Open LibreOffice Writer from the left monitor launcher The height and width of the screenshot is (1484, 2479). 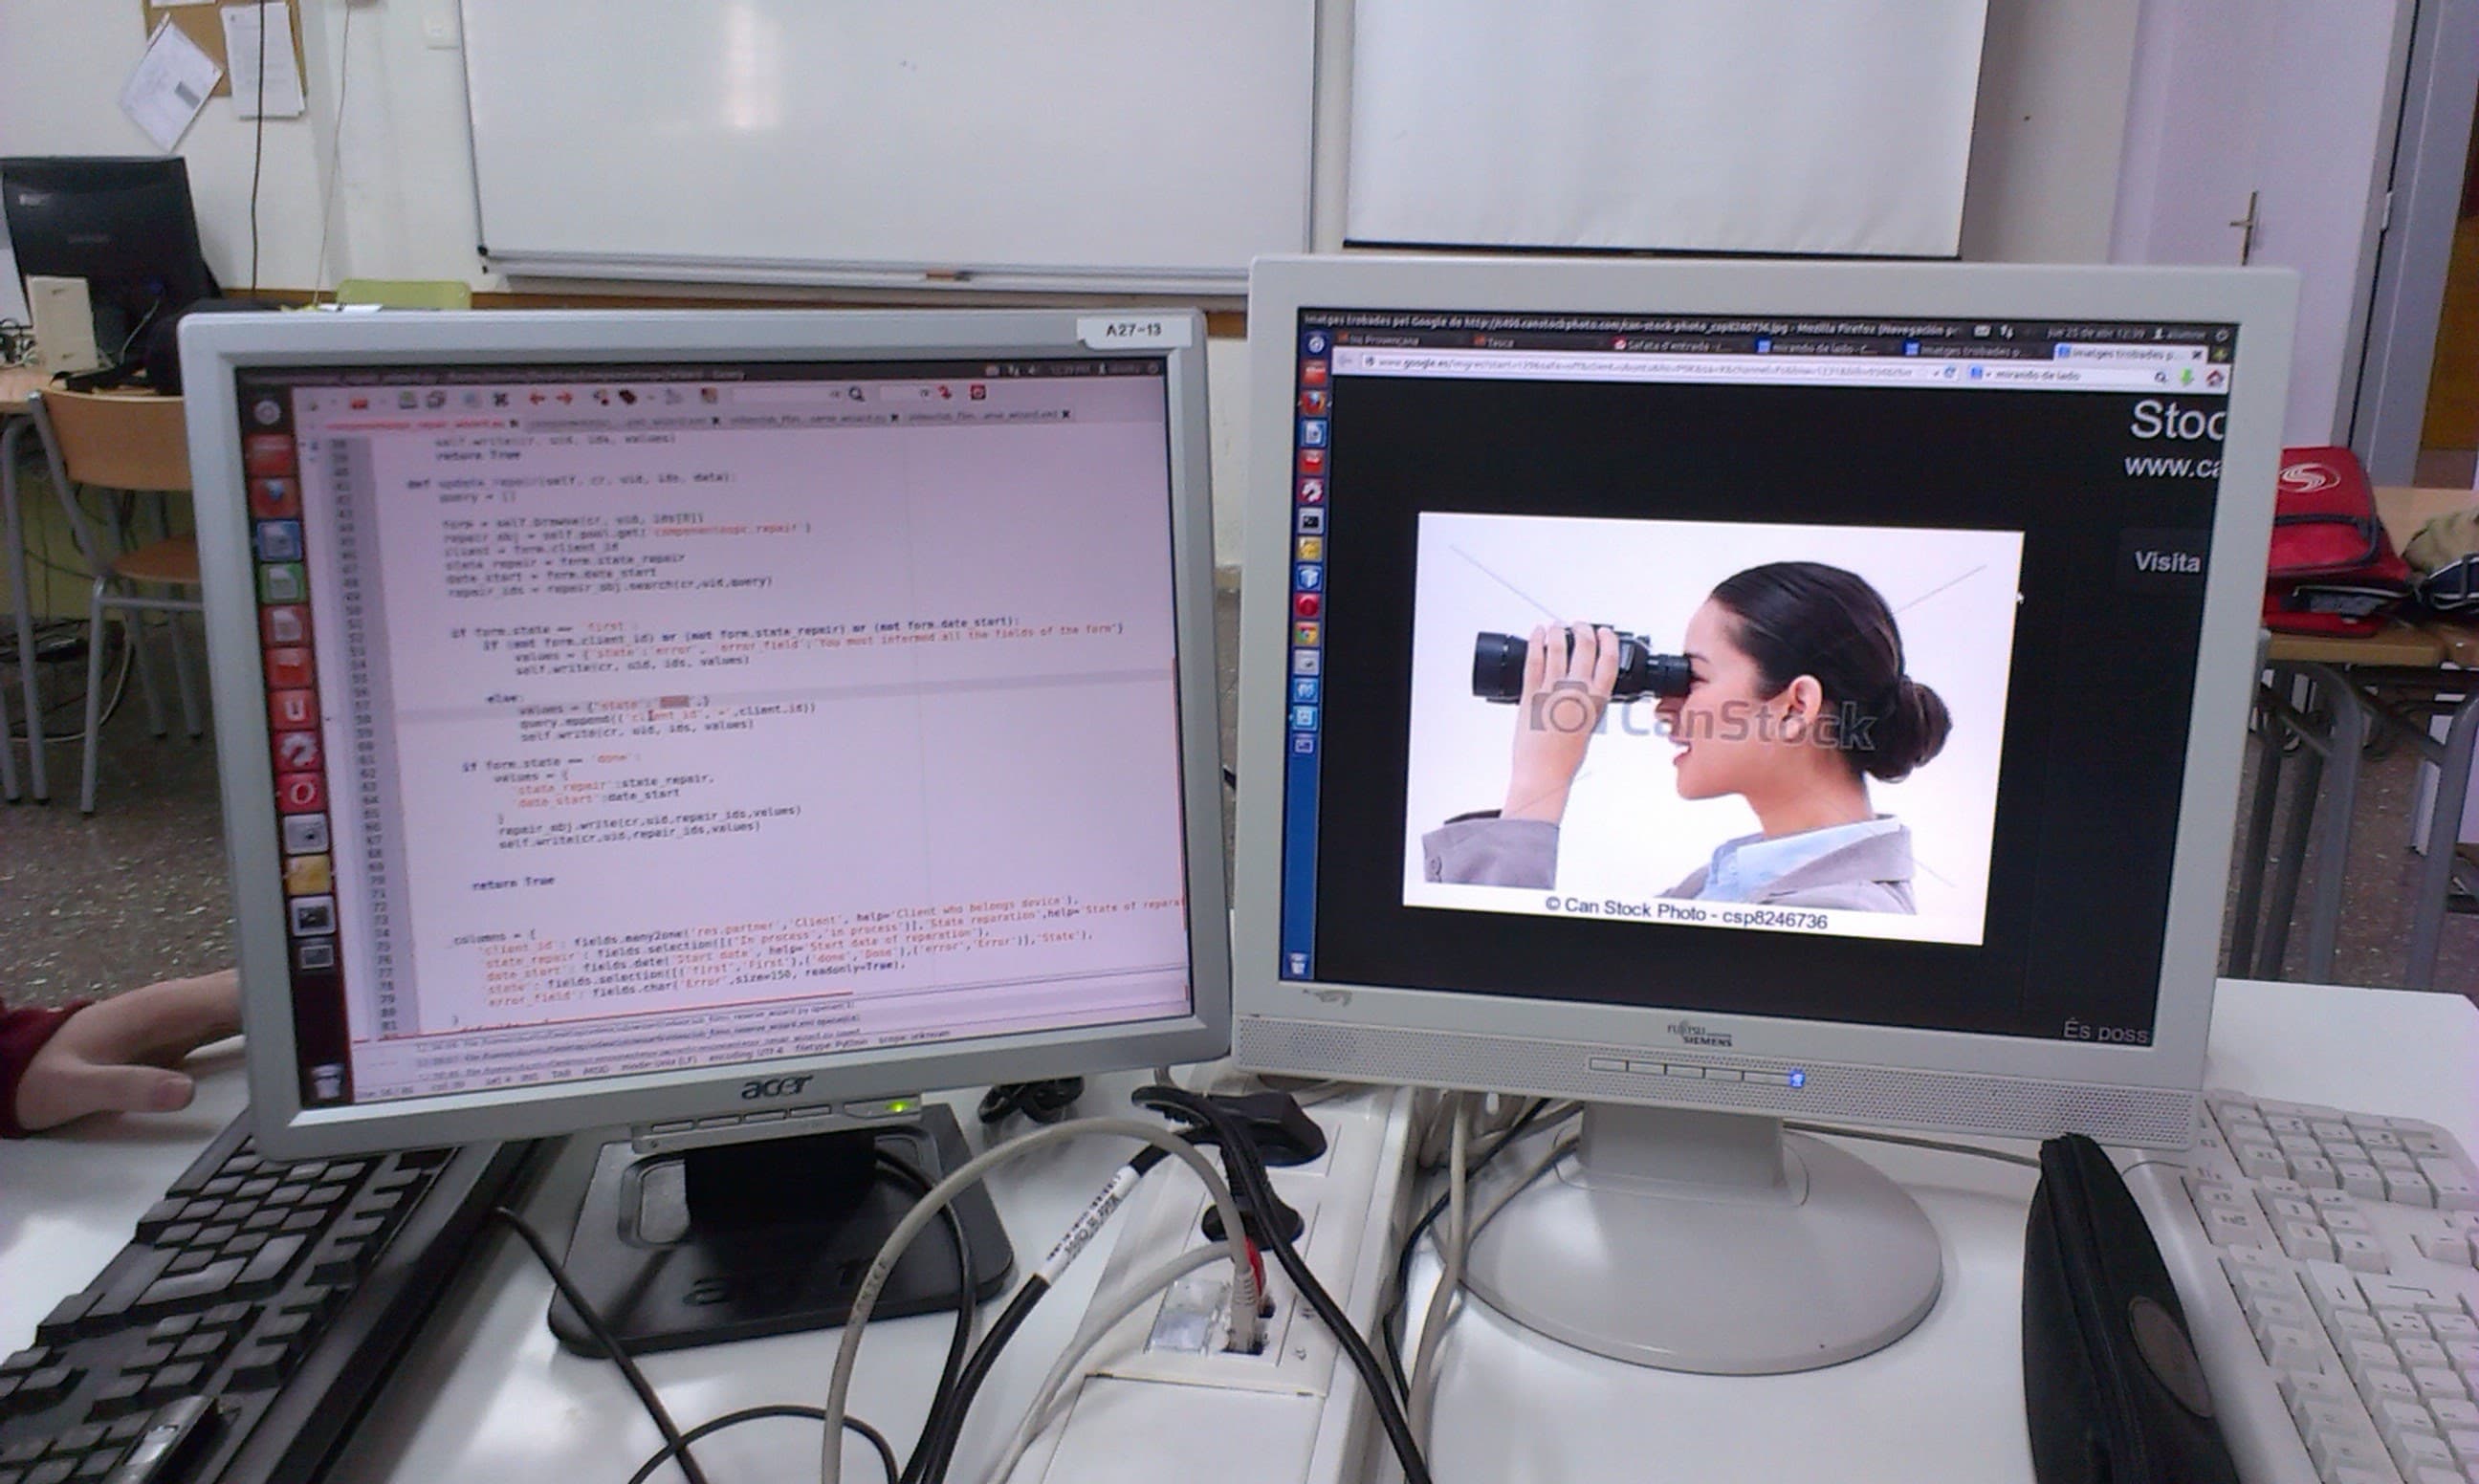[279, 540]
